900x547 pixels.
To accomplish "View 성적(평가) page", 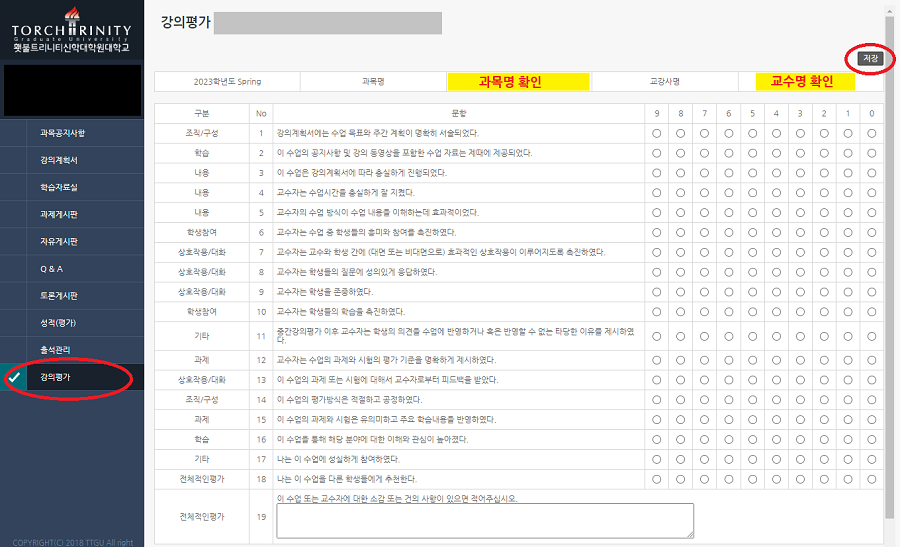I will pos(59,323).
